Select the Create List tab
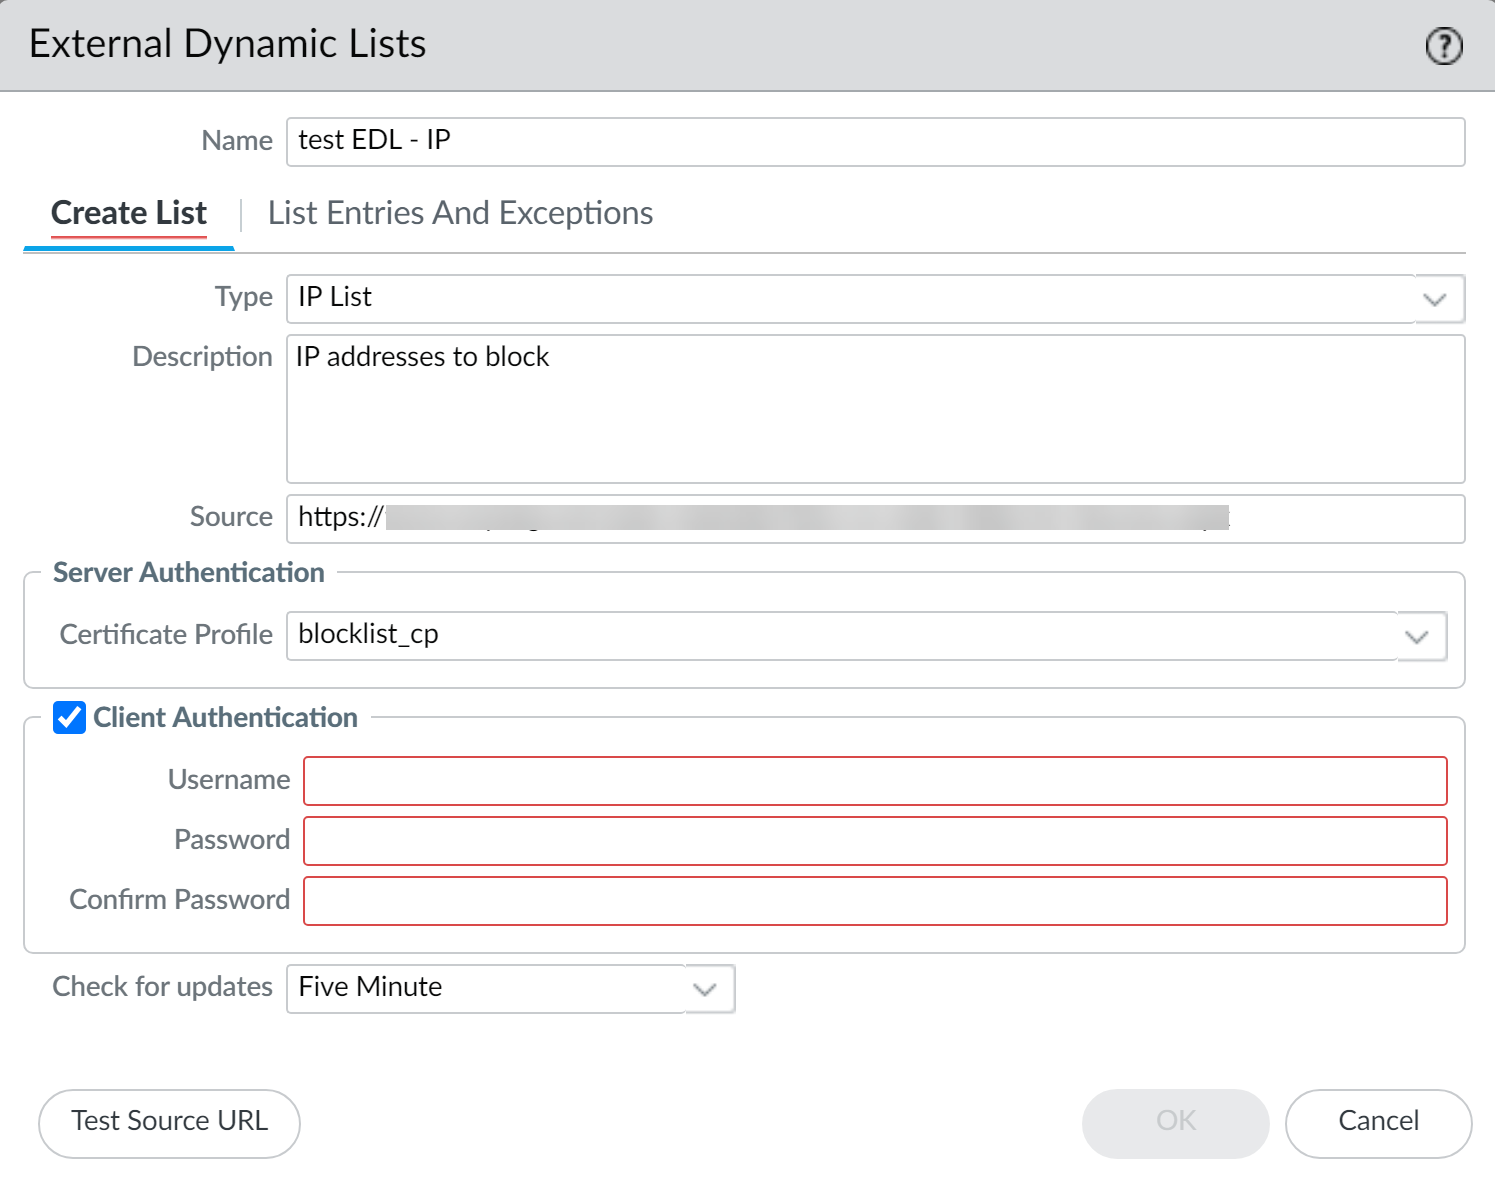The height and width of the screenshot is (1195, 1495). pos(128,213)
